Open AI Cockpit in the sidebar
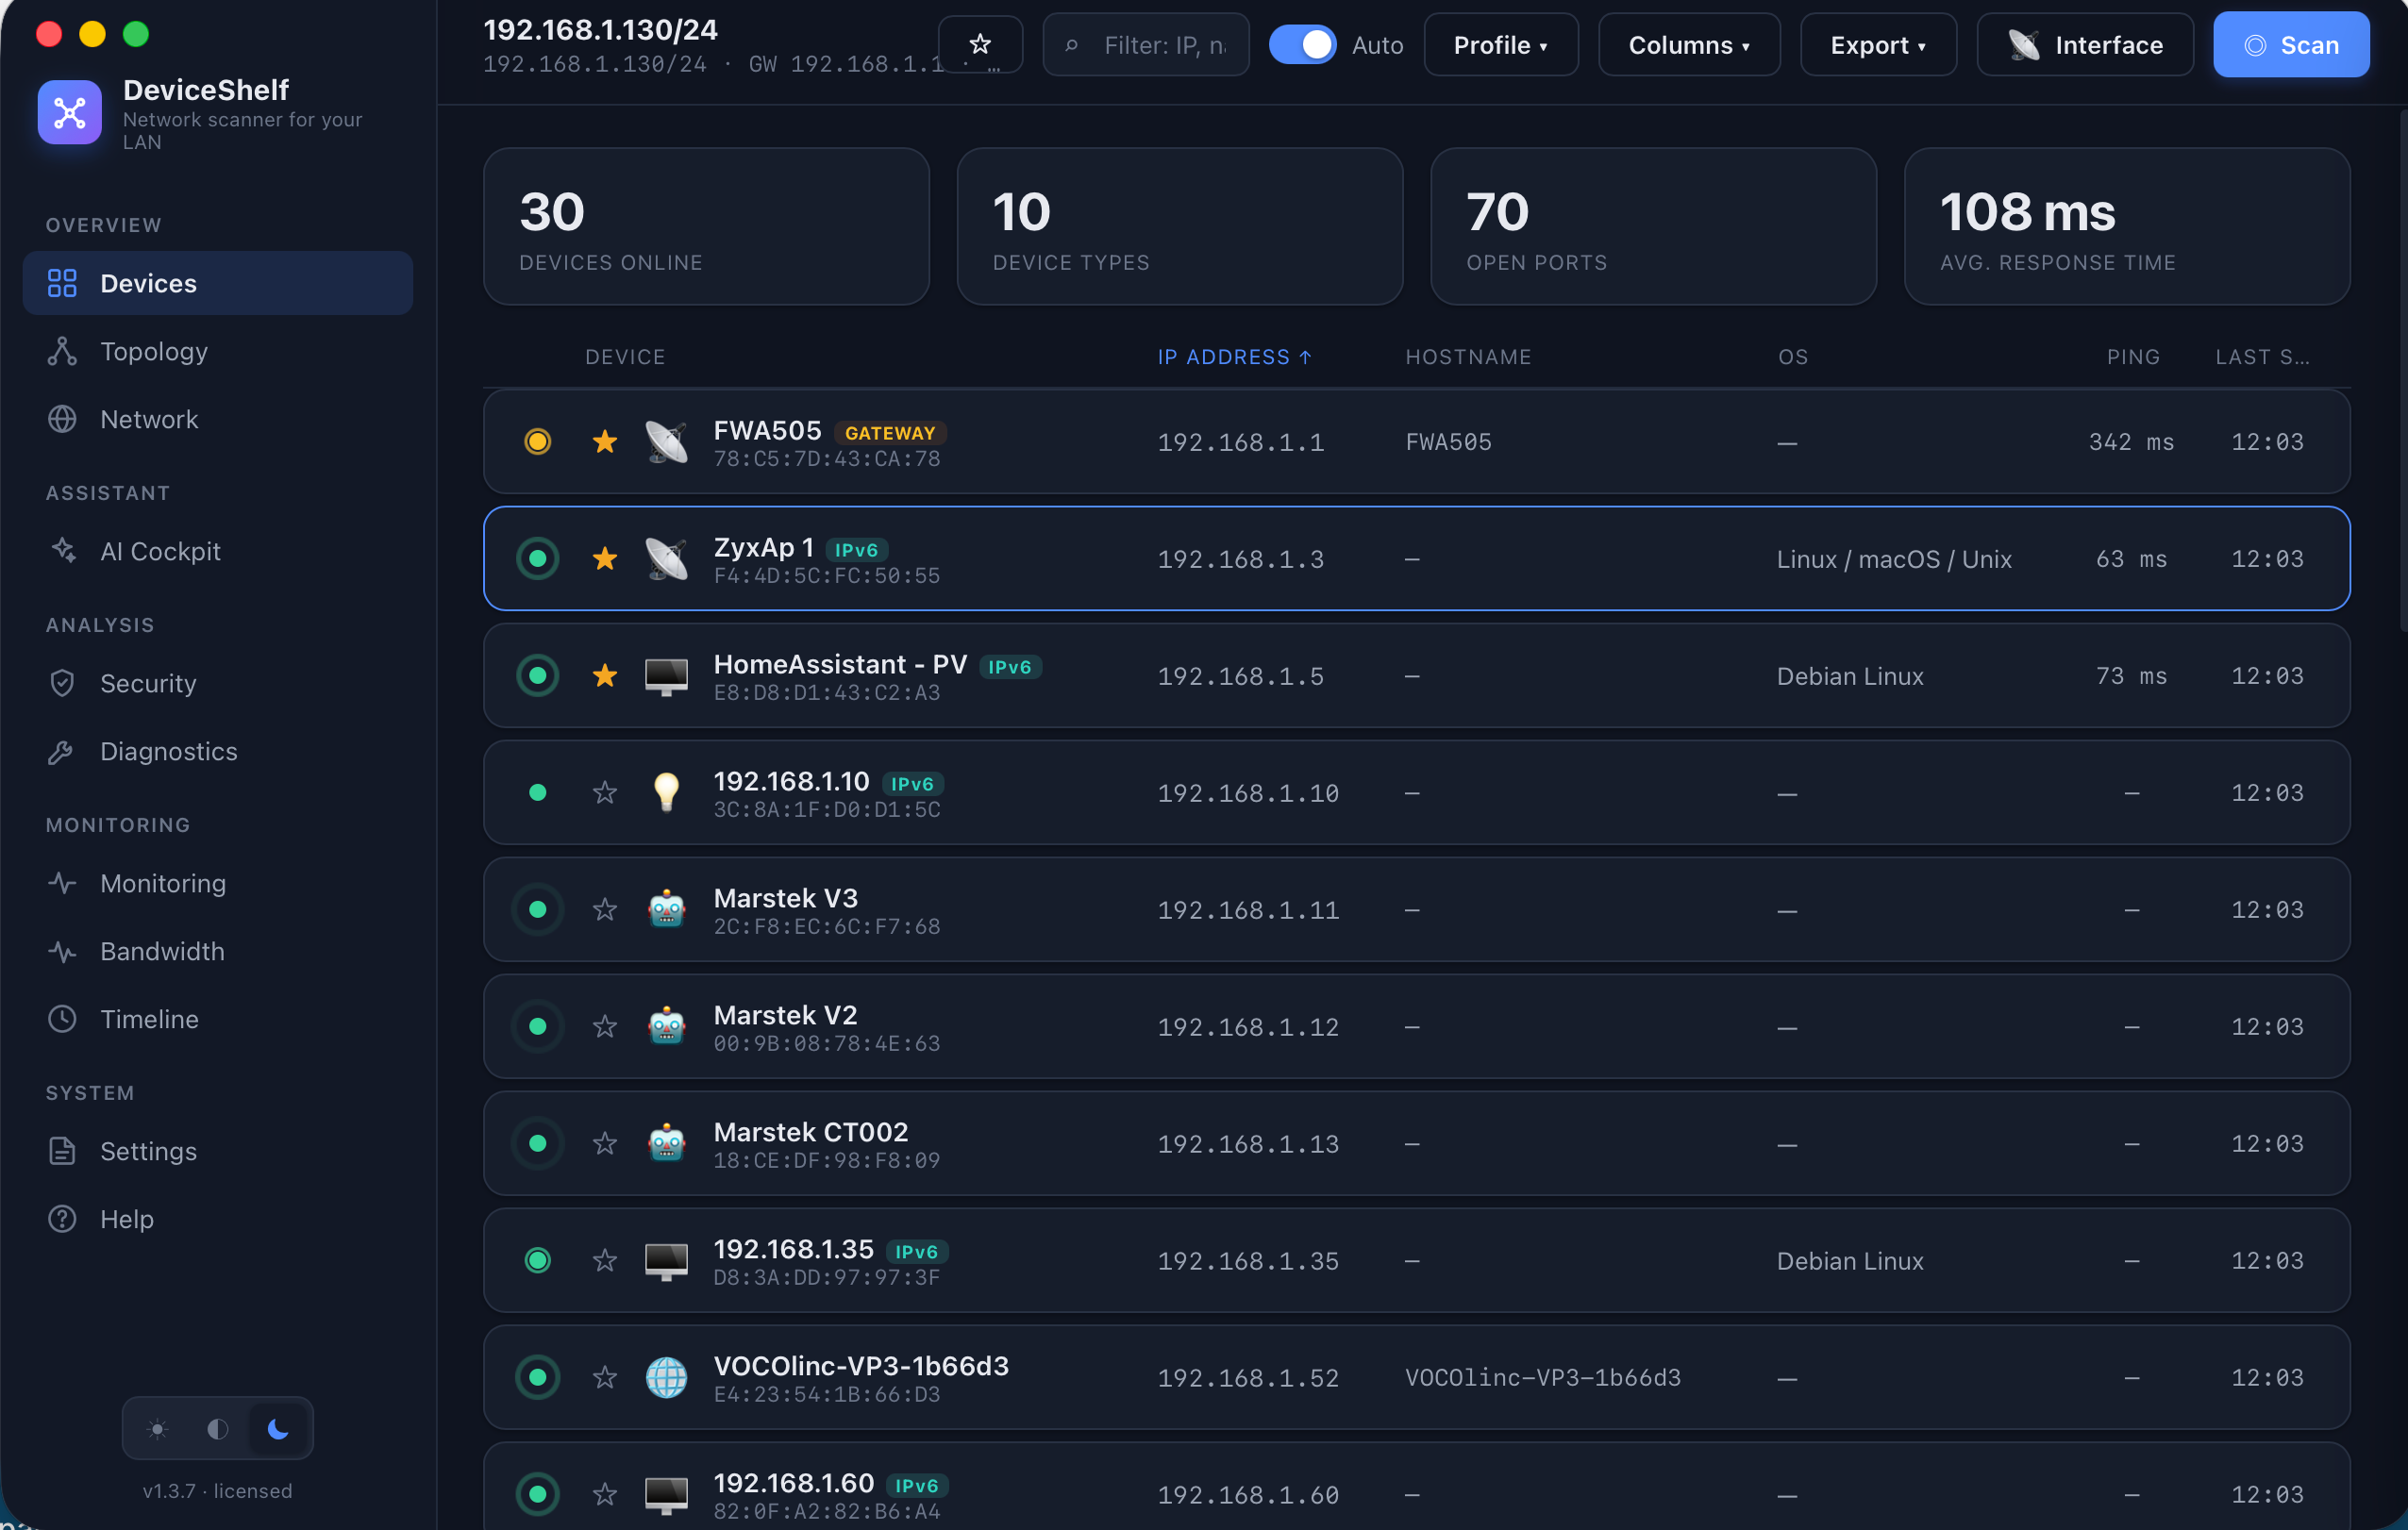This screenshot has height=1530, width=2408. click(217, 552)
